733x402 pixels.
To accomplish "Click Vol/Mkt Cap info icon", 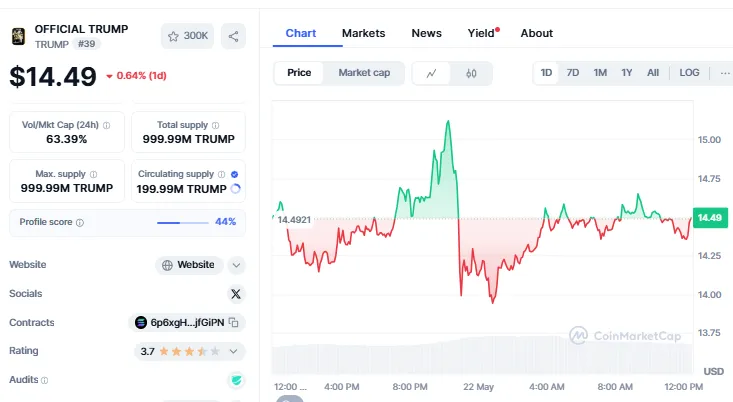I will [106, 125].
